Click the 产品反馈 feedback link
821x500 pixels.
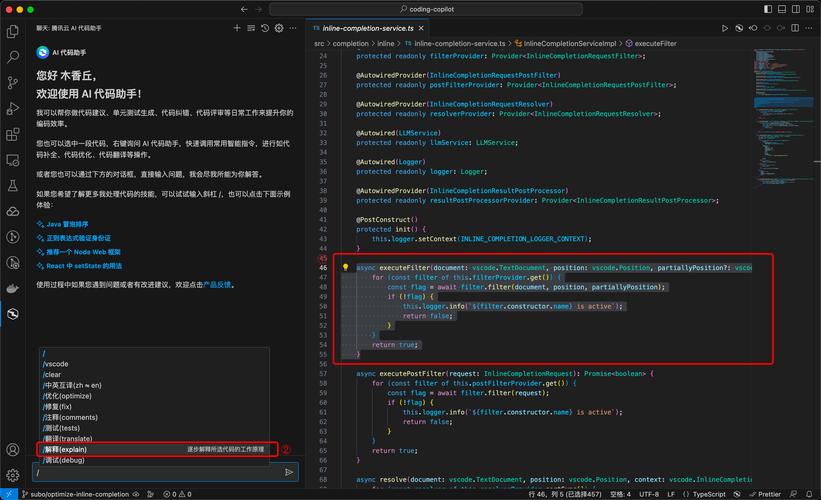click(217, 285)
